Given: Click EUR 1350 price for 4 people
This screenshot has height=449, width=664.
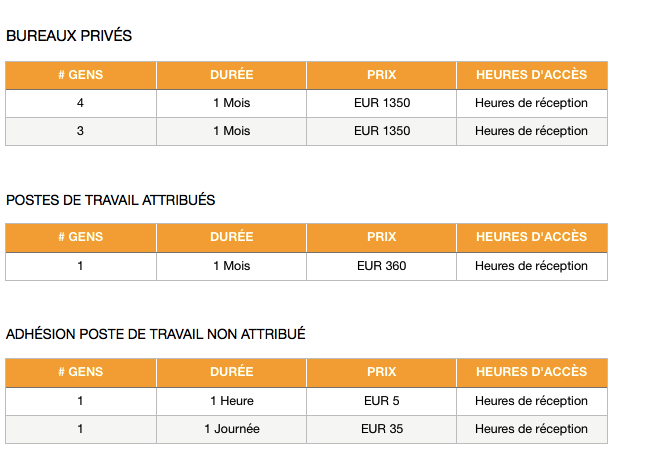Looking at the screenshot, I should click(x=382, y=103).
